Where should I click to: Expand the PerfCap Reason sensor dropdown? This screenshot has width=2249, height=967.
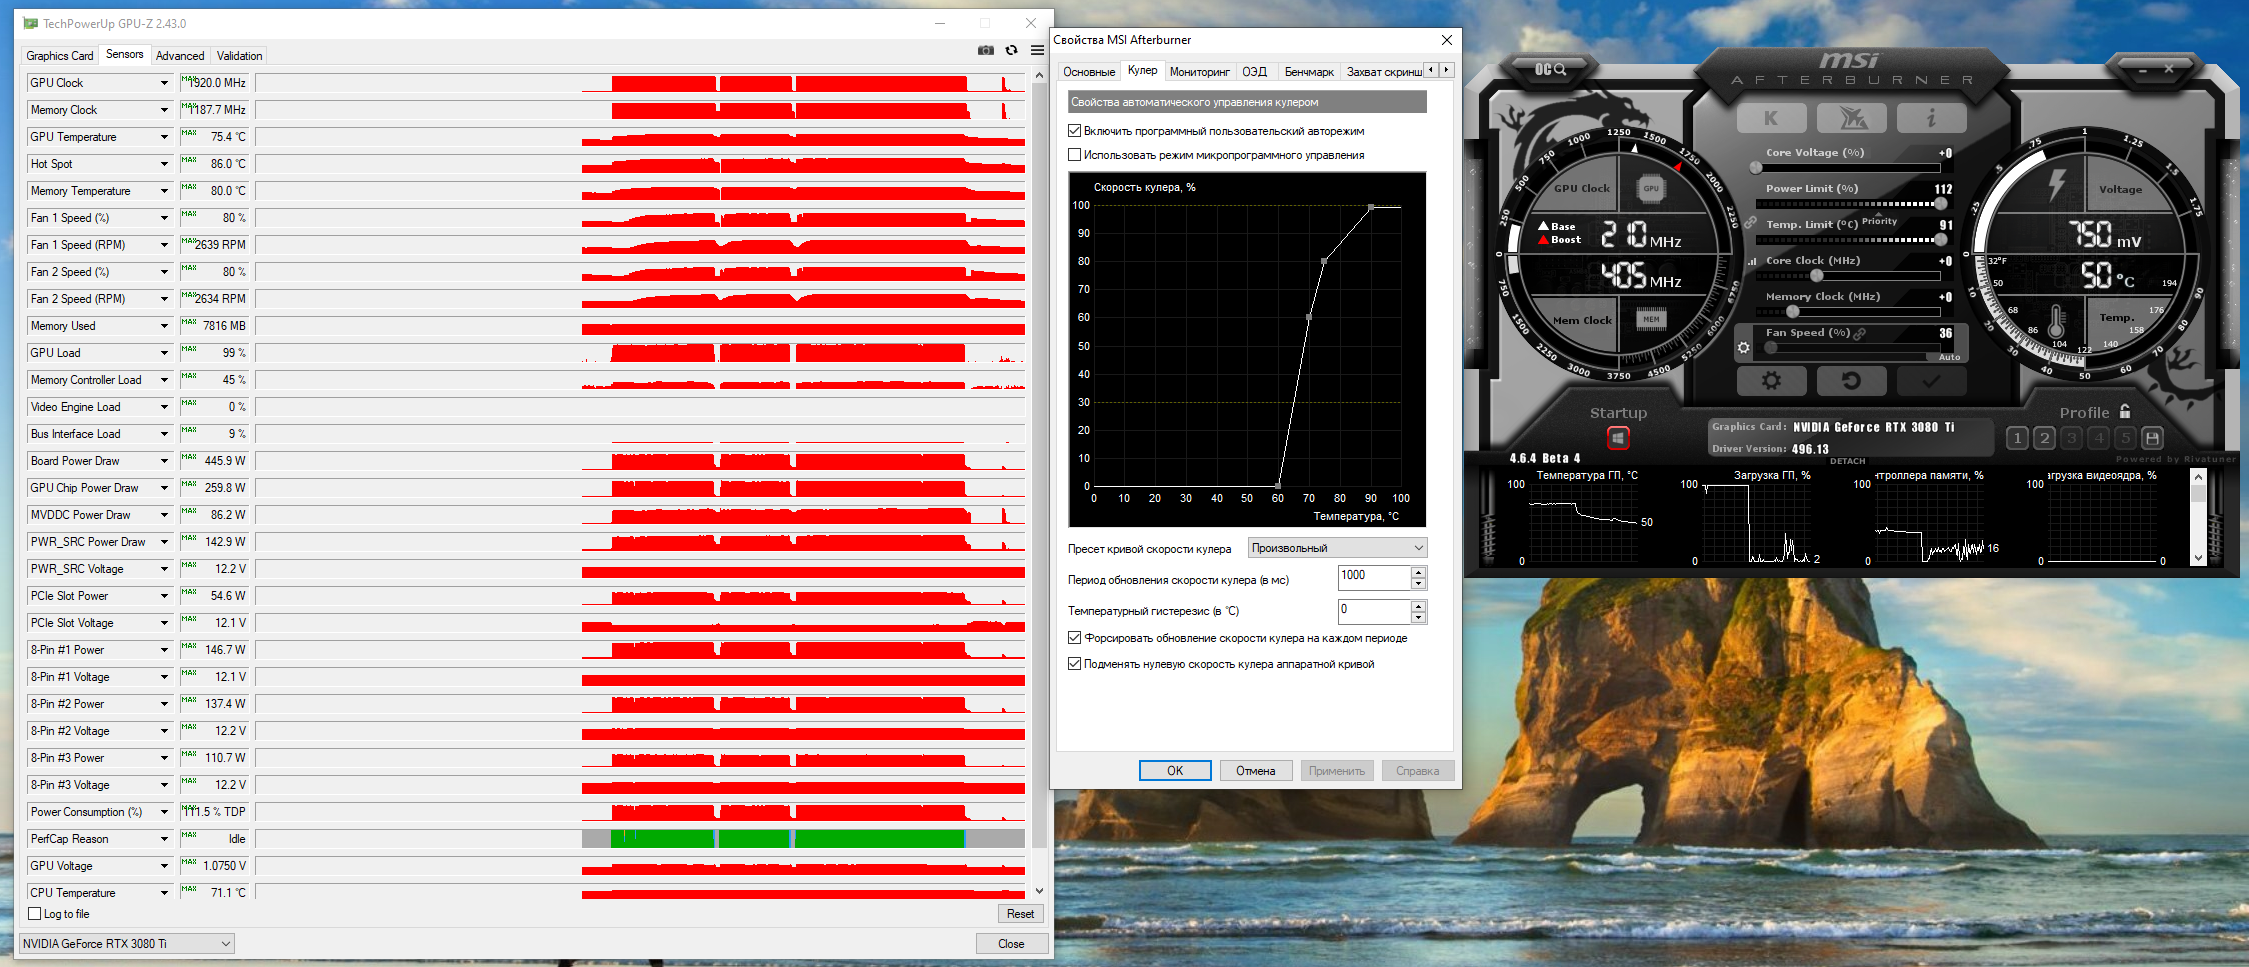tap(164, 839)
